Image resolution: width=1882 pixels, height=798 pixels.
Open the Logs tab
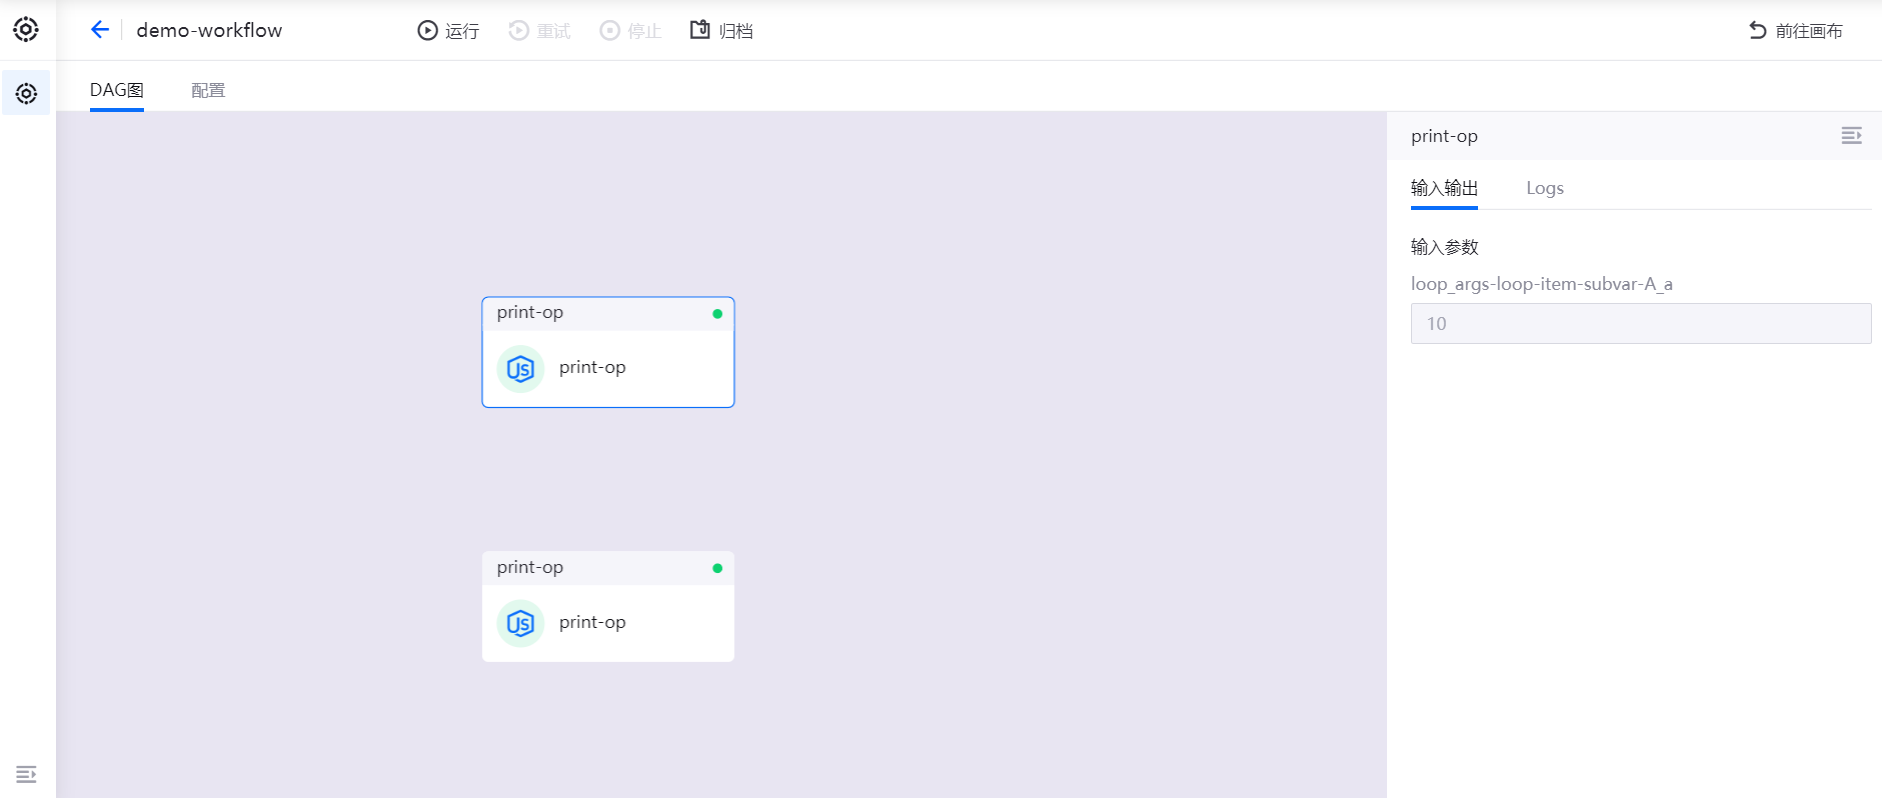(x=1544, y=188)
